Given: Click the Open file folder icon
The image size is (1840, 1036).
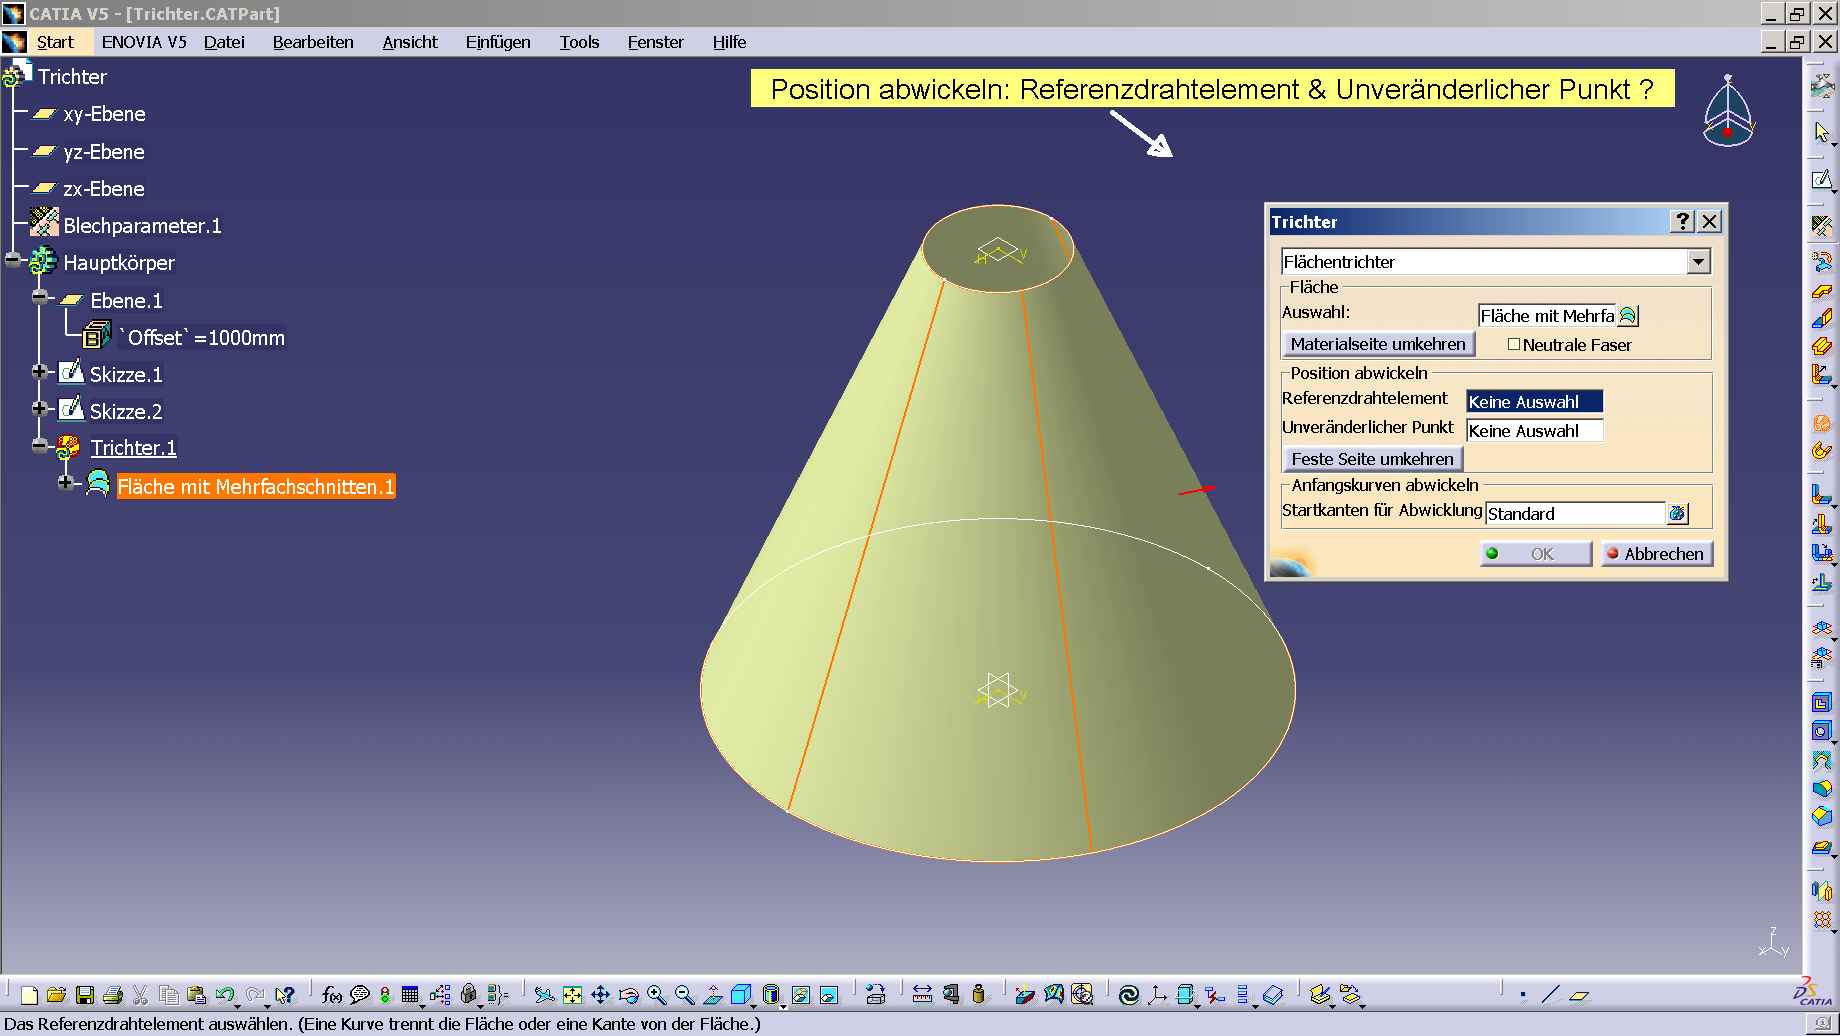Looking at the screenshot, I should [x=56, y=995].
